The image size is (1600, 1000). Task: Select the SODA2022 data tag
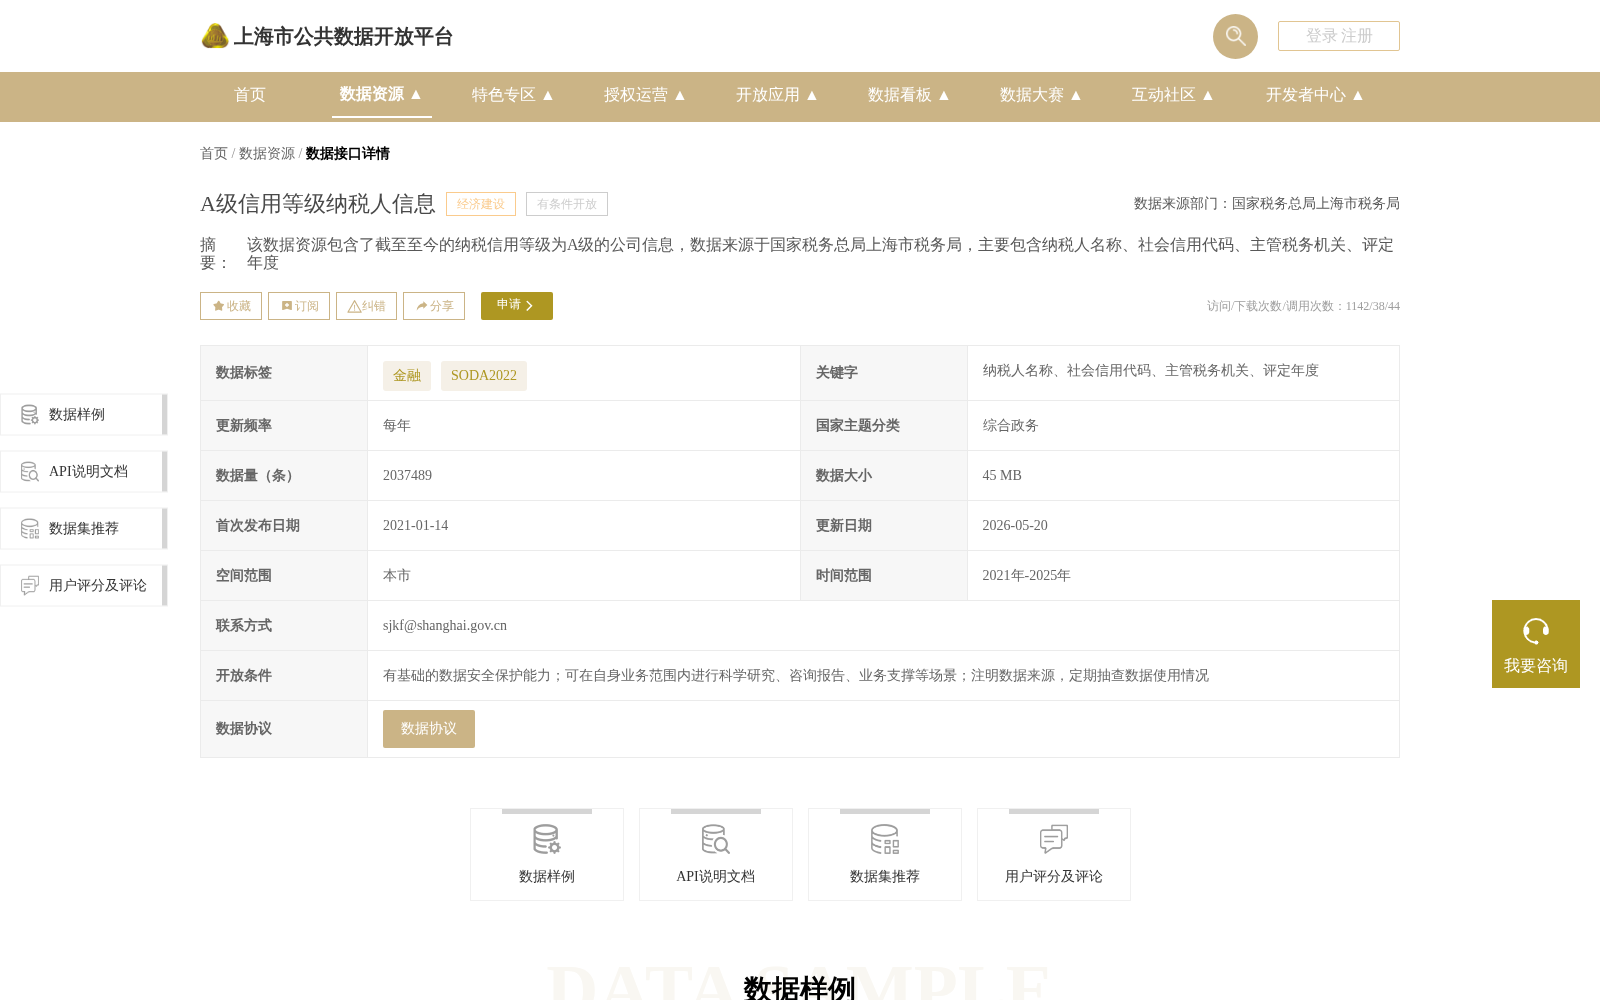pyautogui.click(x=484, y=376)
